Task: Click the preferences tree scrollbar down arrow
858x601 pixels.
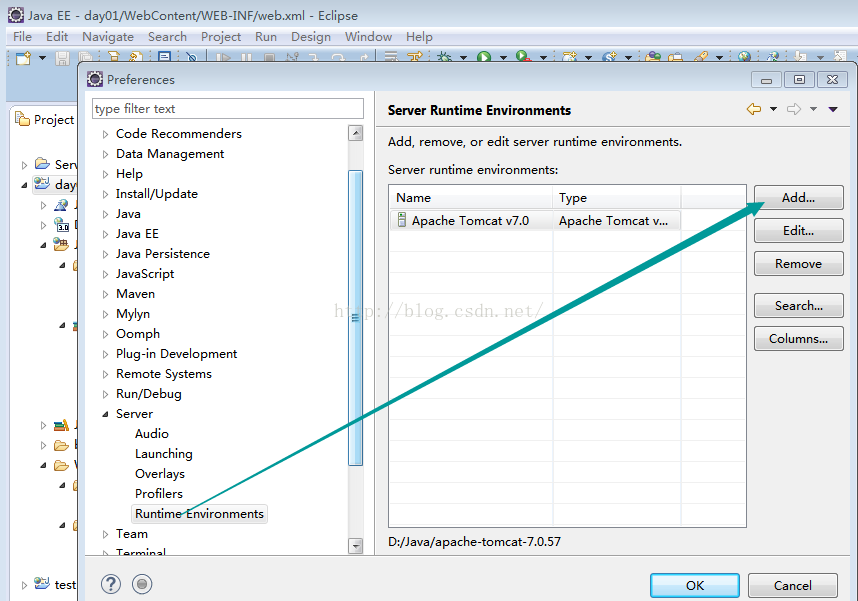Action: [356, 546]
